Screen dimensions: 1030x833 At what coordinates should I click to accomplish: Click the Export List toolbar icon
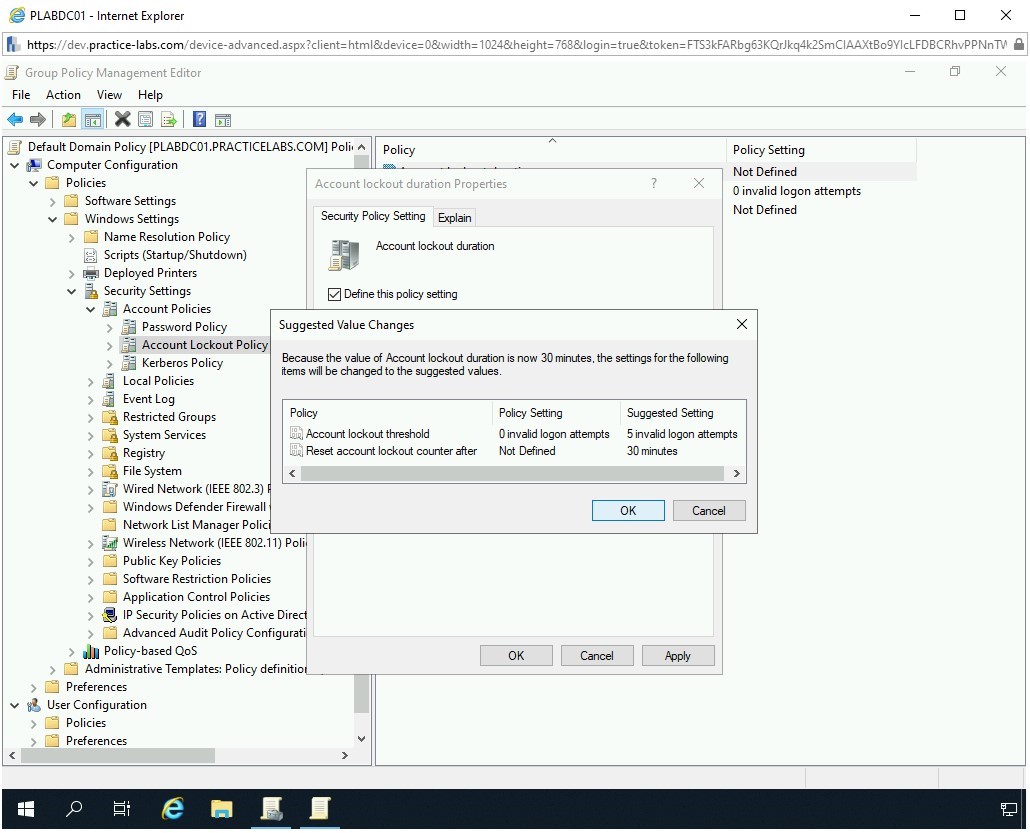pyautogui.click(x=169, y=120)
